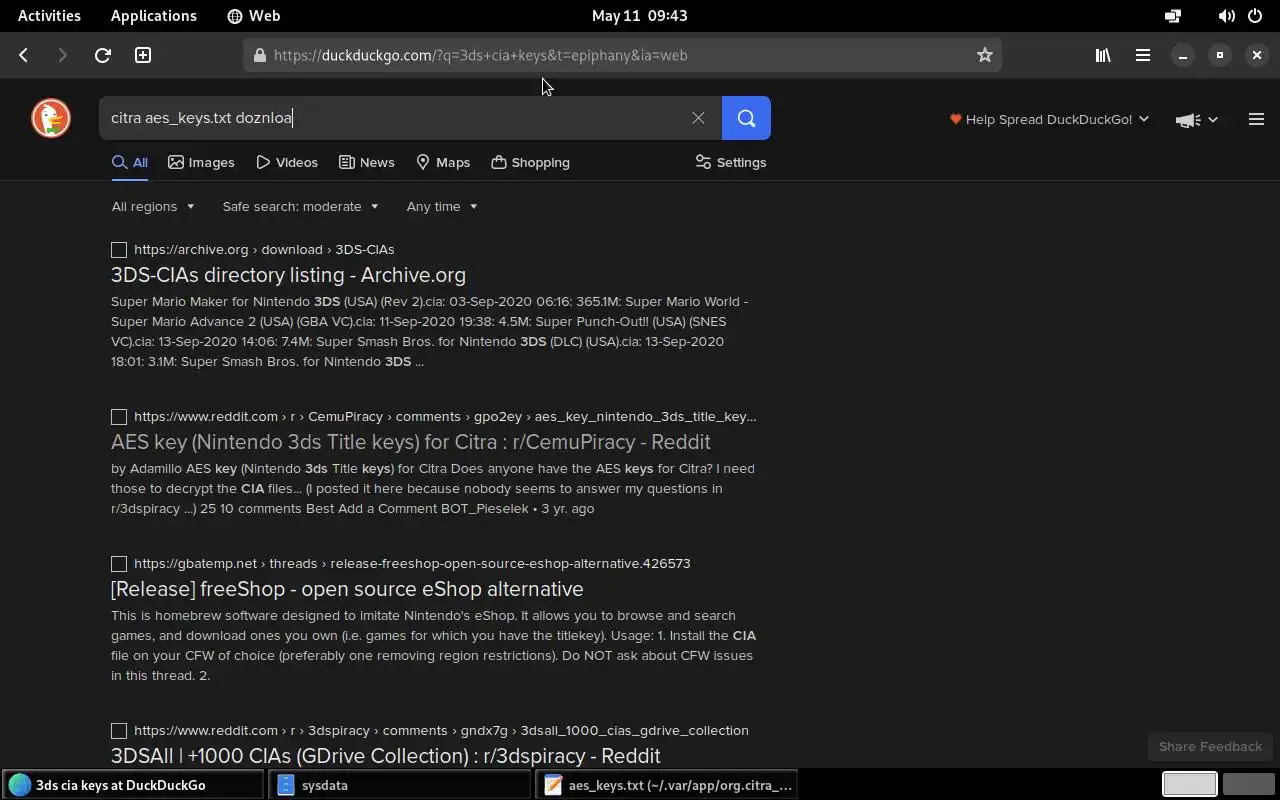Switch to Maps results tab
This screenshot has height=800, width=1280.
tap(443, 162)
